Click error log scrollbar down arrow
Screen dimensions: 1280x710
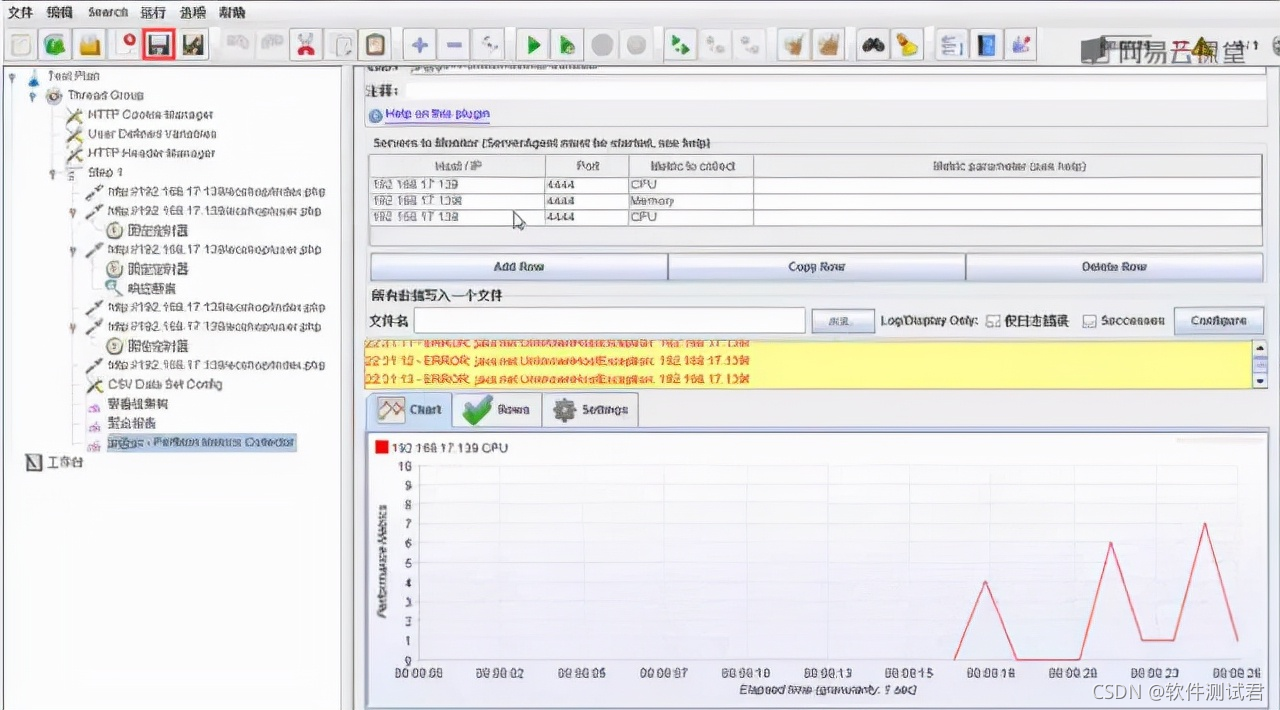pos(1259,381)
